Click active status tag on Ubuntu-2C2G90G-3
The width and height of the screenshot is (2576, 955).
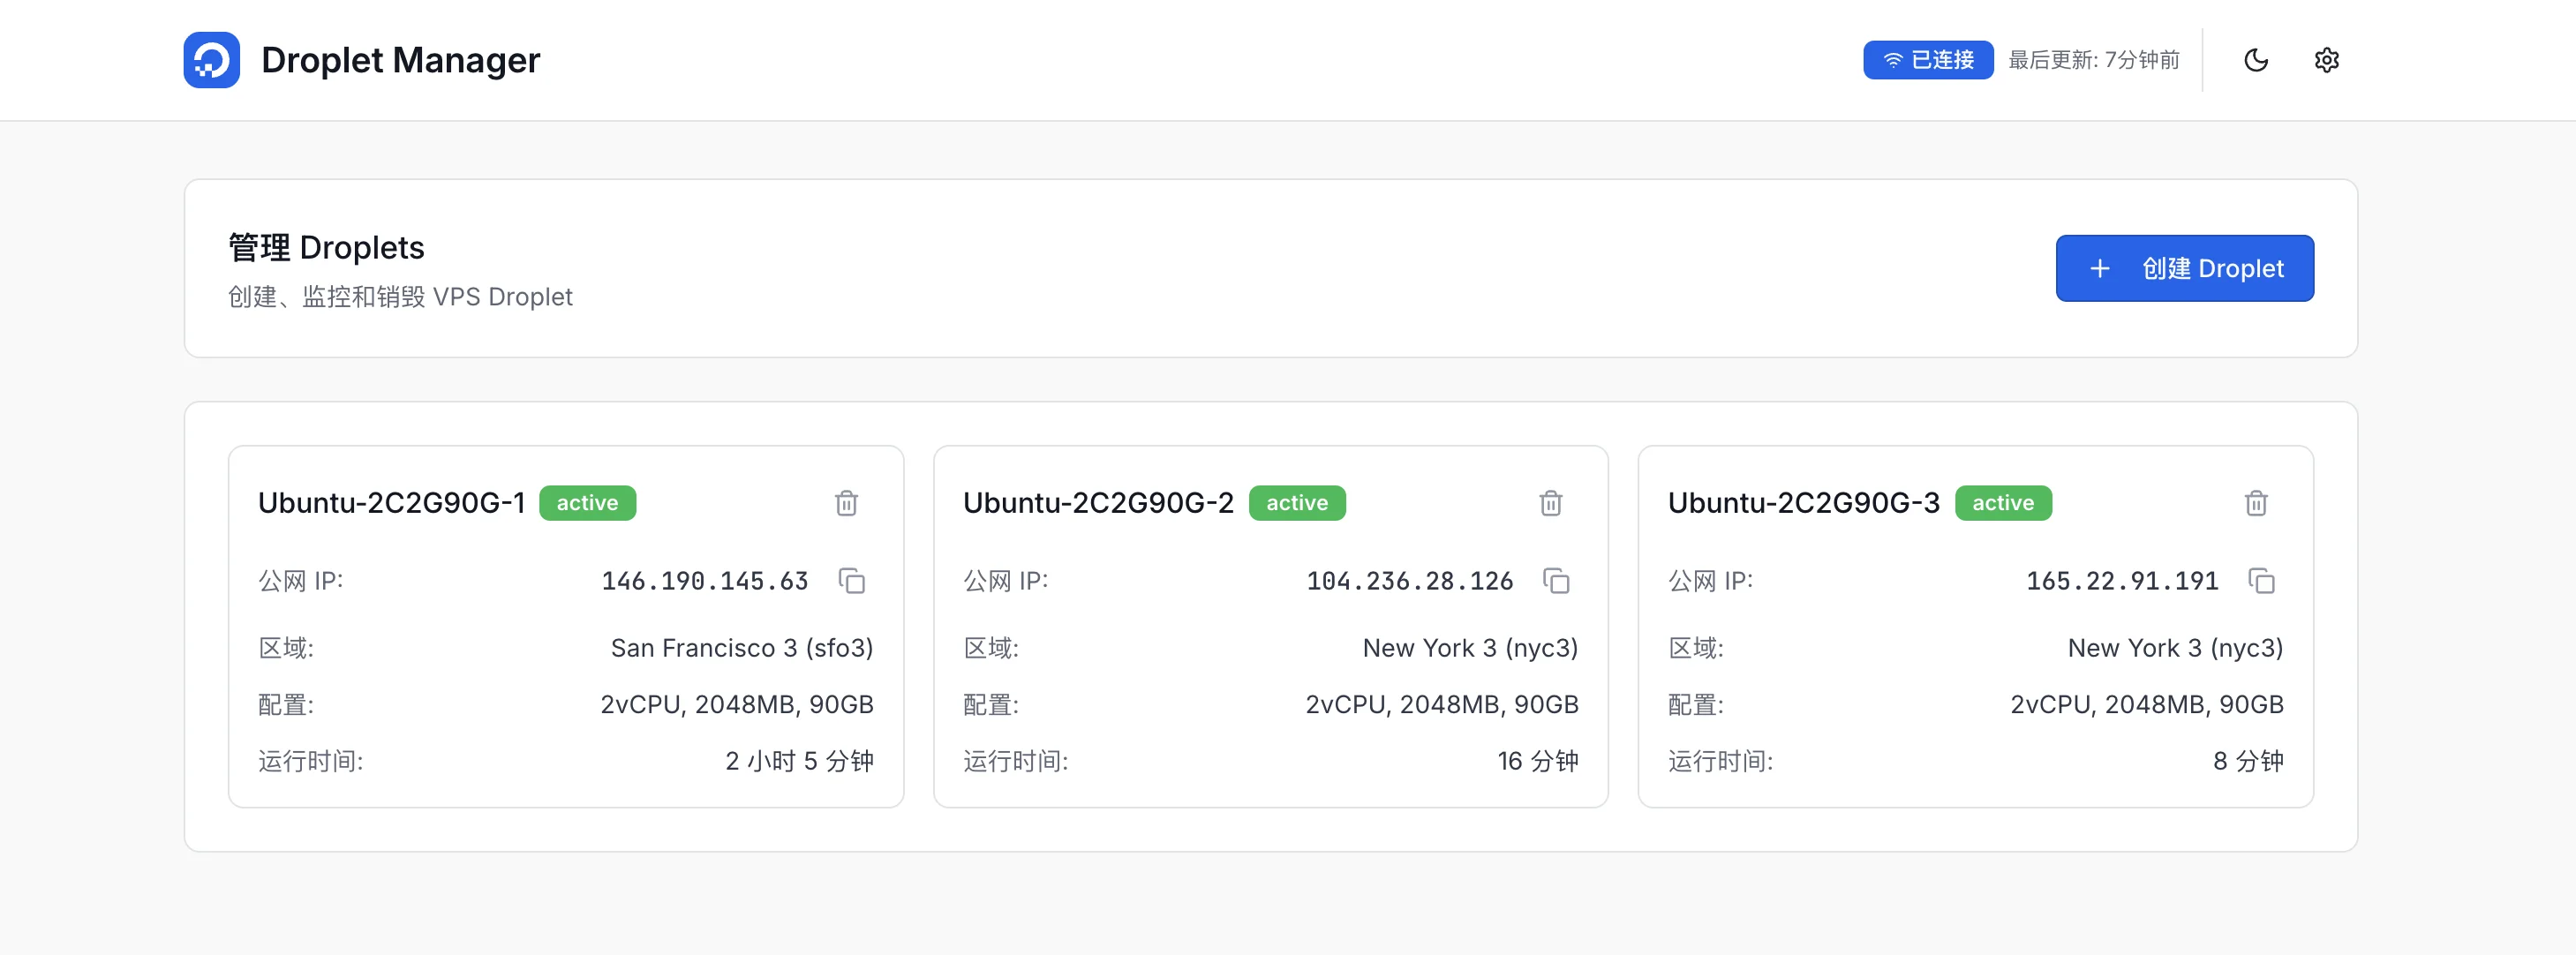pyautogui.click(x=2002, y=503)
